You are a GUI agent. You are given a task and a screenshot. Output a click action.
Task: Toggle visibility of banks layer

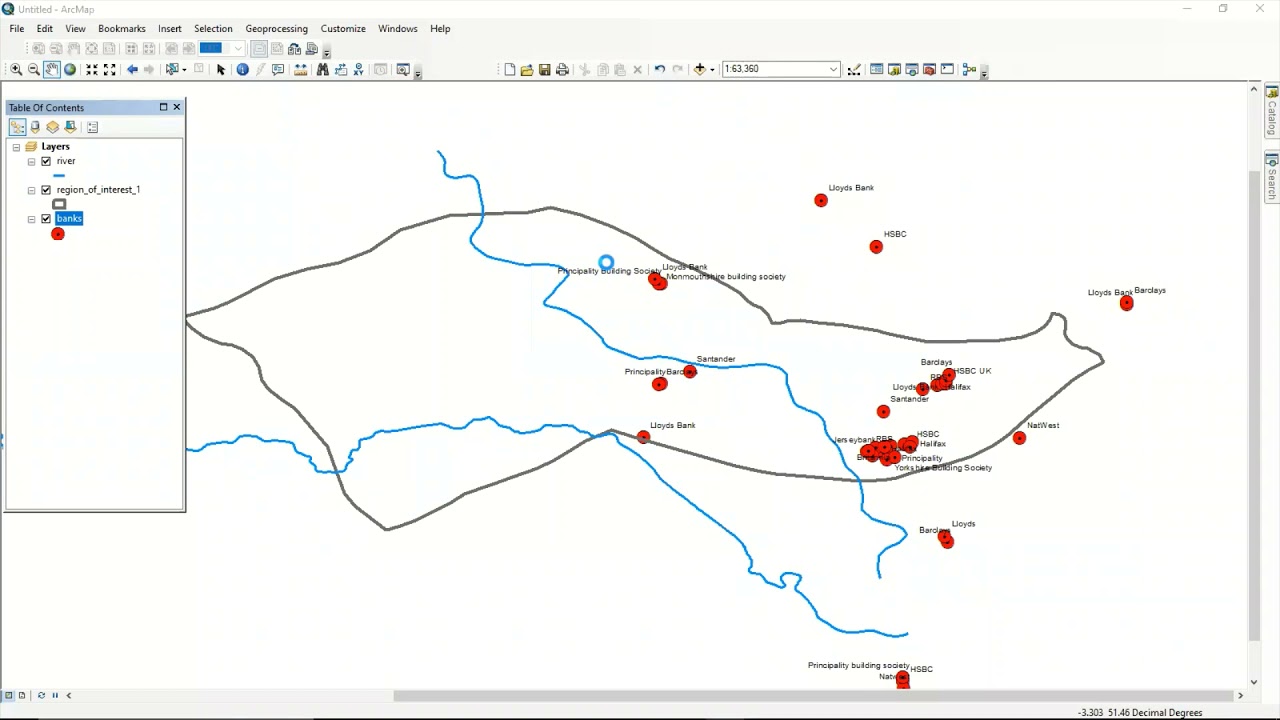tap(46, 219)
